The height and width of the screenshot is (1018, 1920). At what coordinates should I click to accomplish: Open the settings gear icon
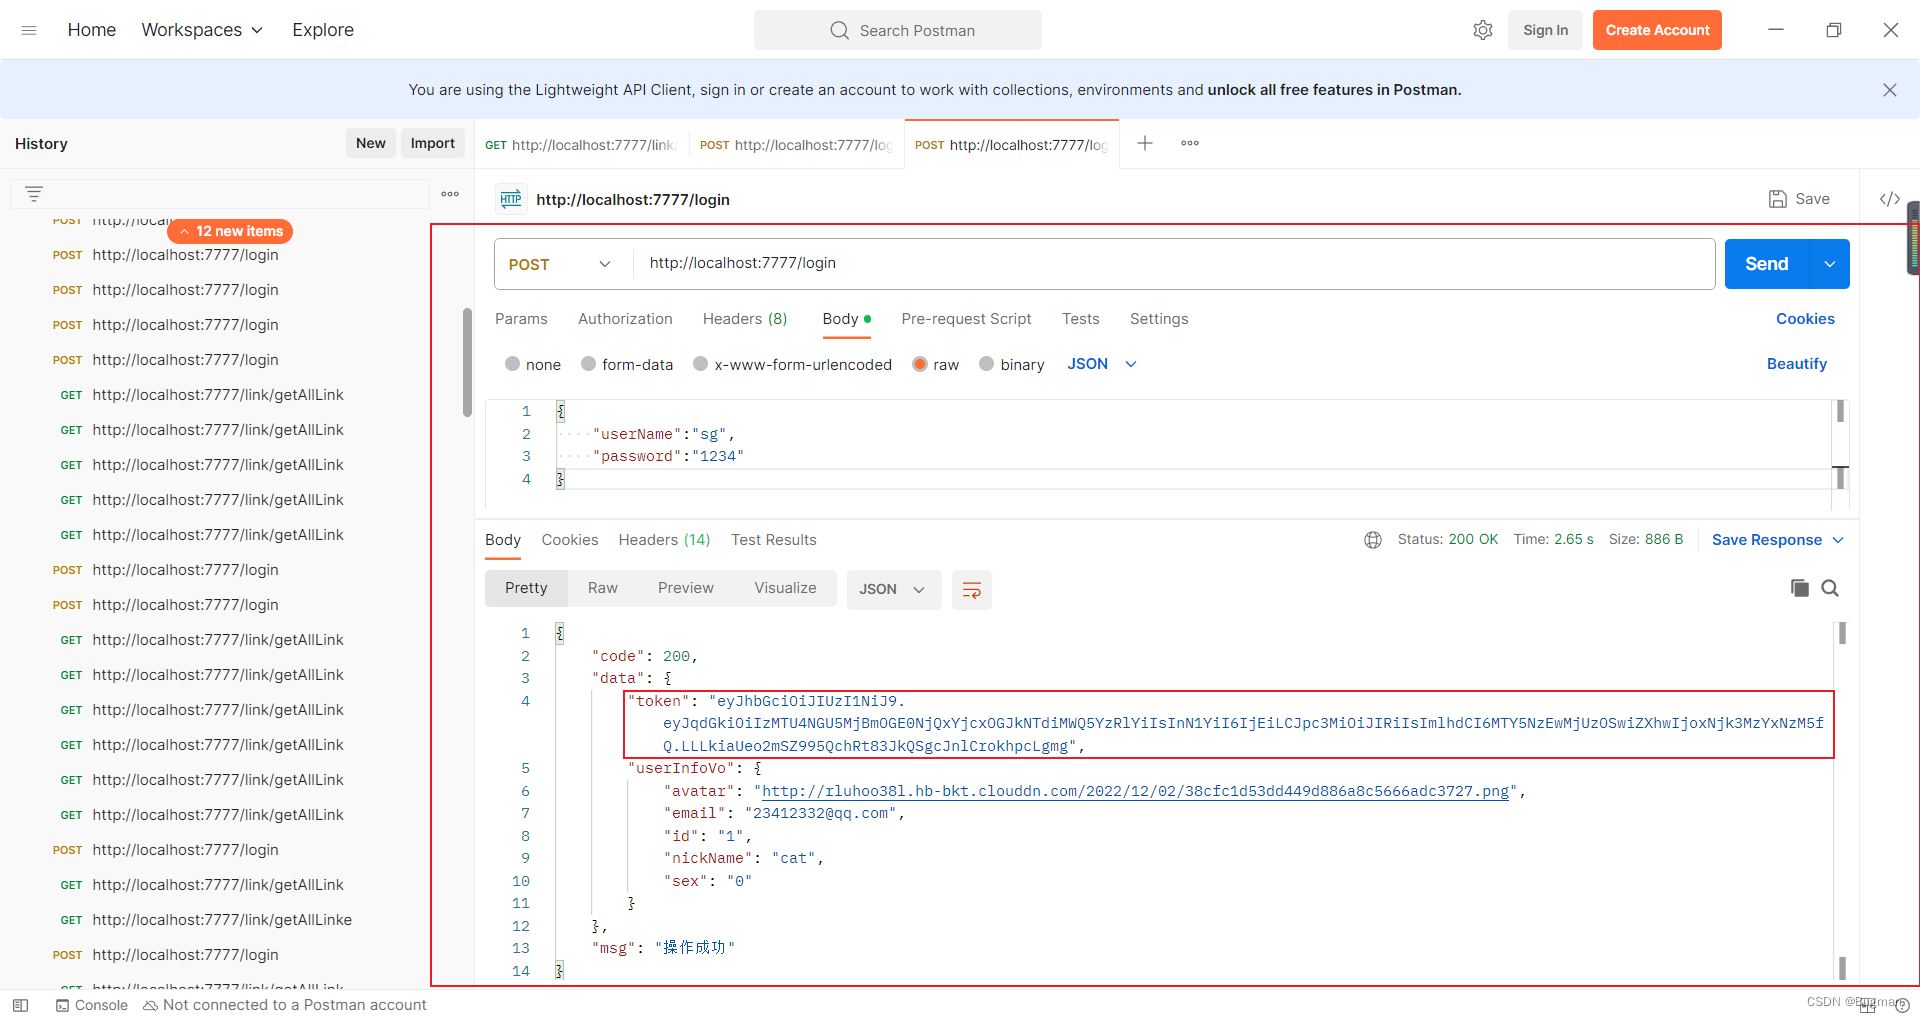point(1483,30)
